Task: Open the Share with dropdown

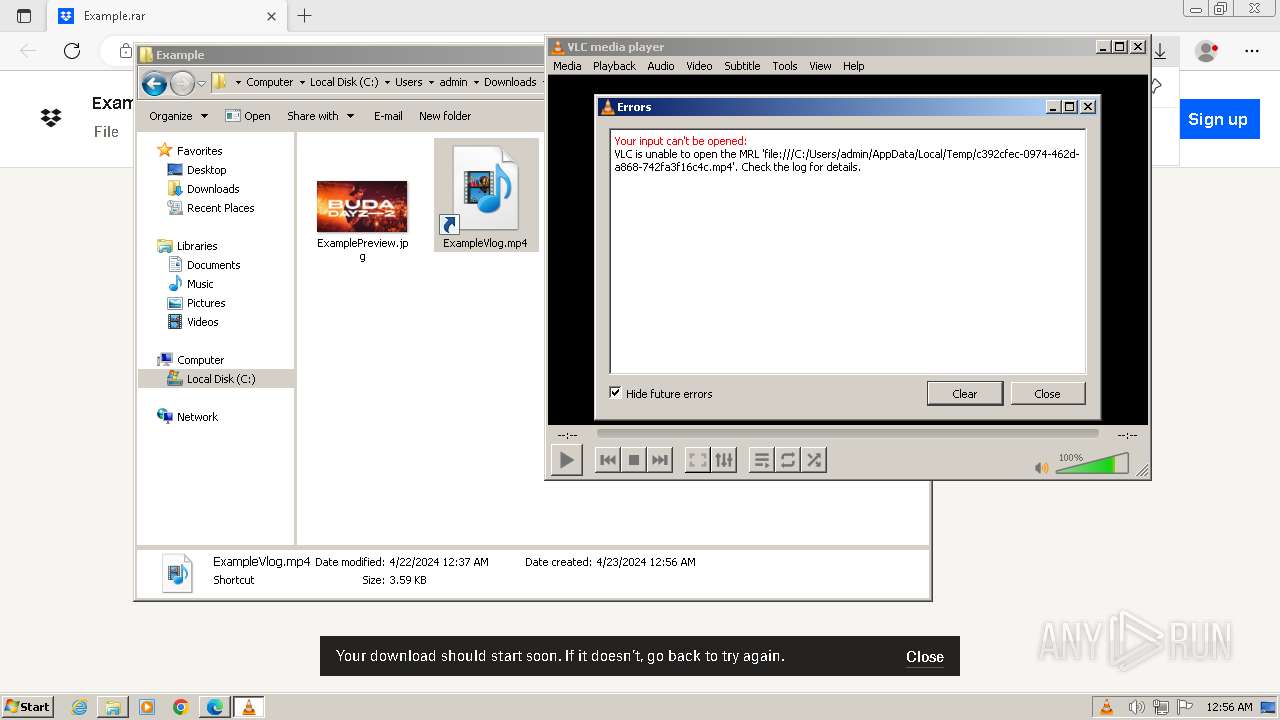Action: coord(320,116)
